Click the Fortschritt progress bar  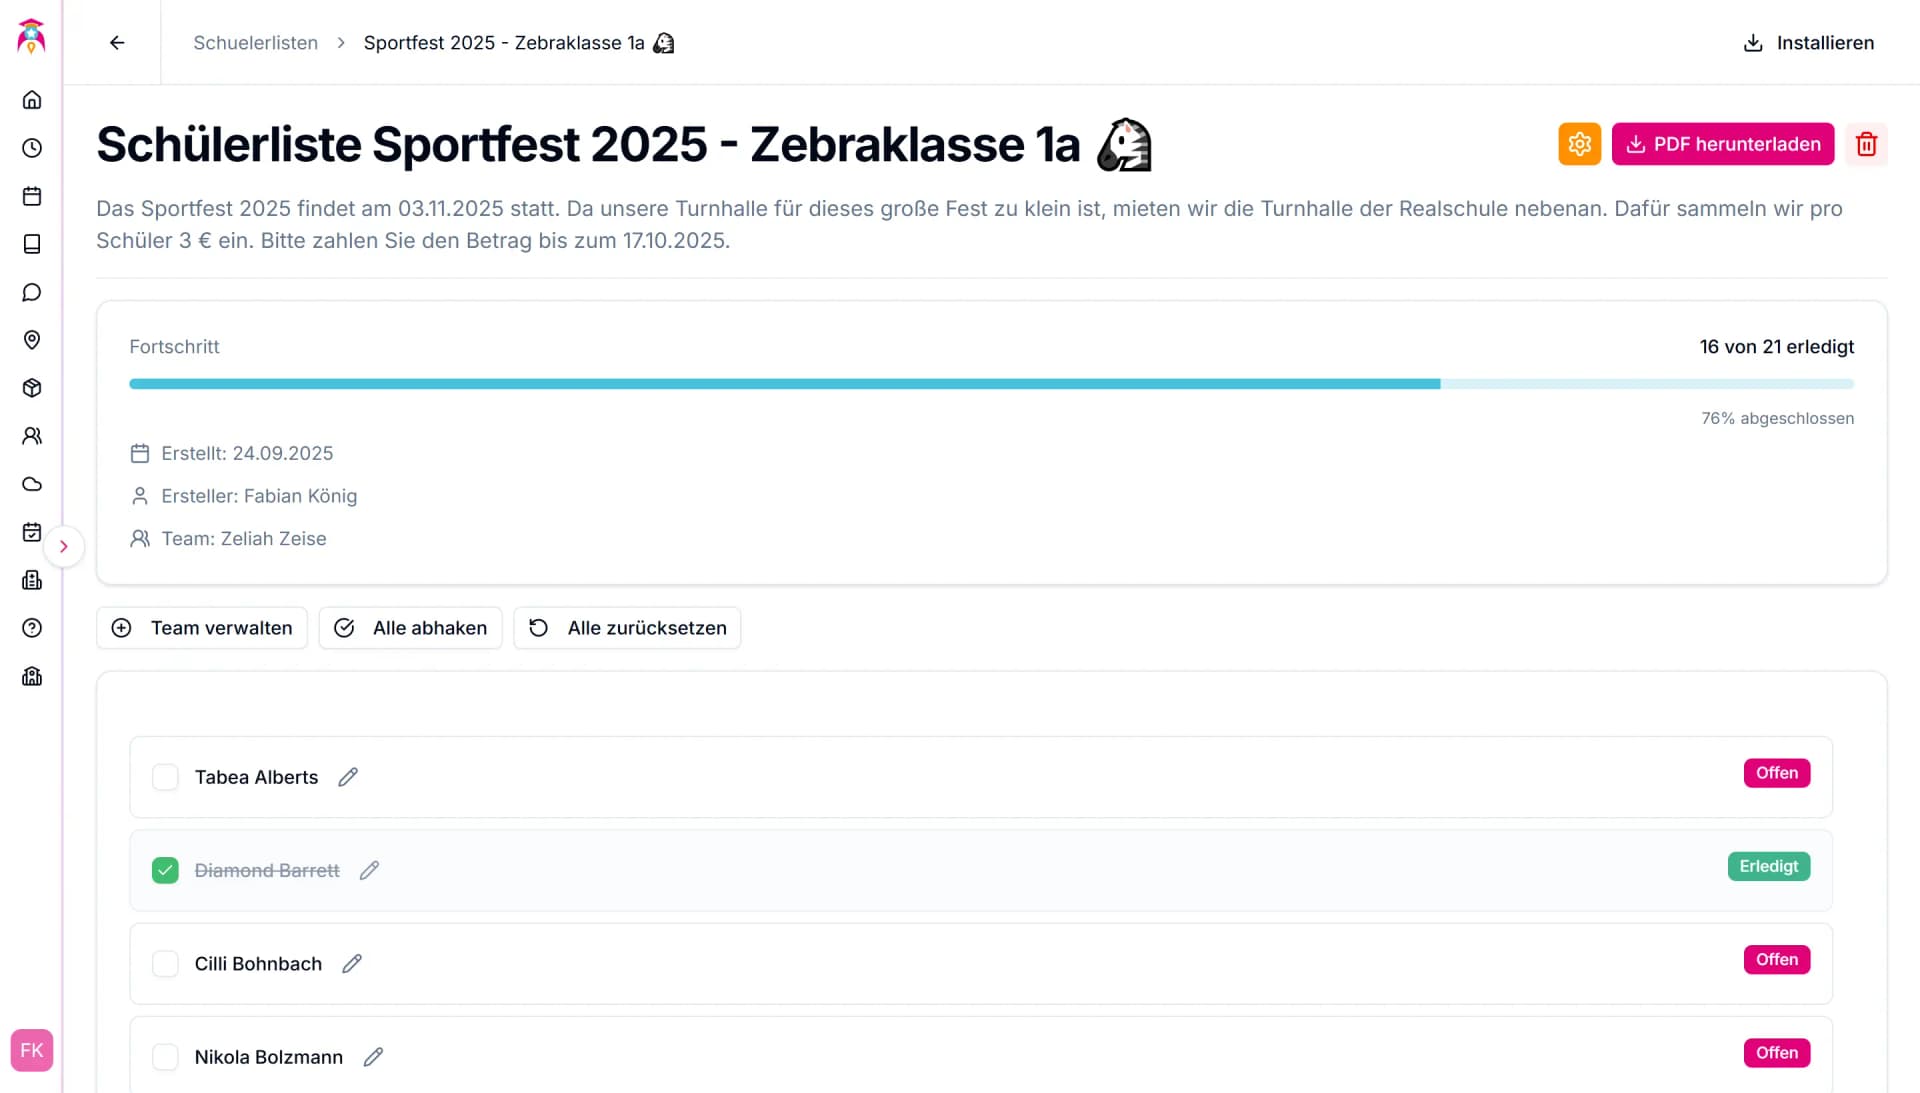[990, 383]
